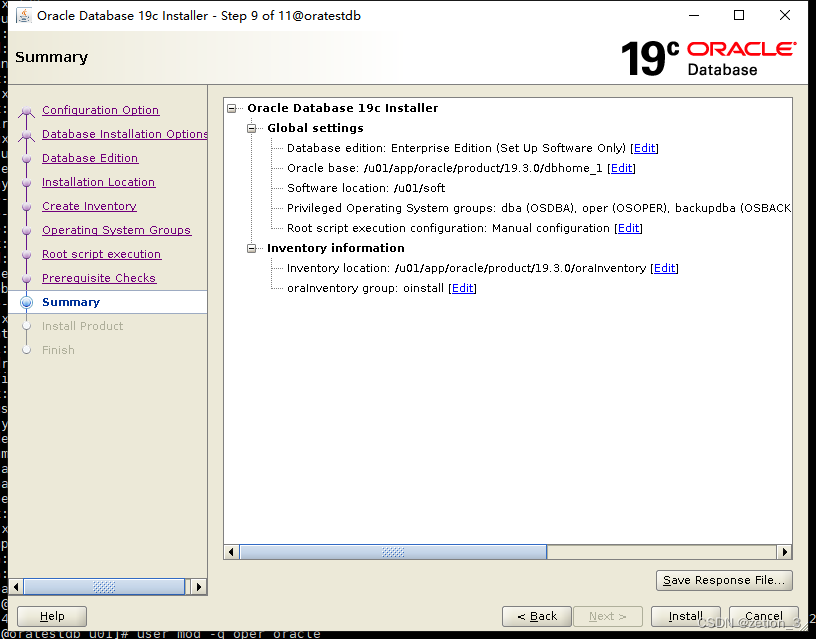This screenshot has height=639, width=816.
Task: Edit the Inventory location
Action: (x=664, y=269)
